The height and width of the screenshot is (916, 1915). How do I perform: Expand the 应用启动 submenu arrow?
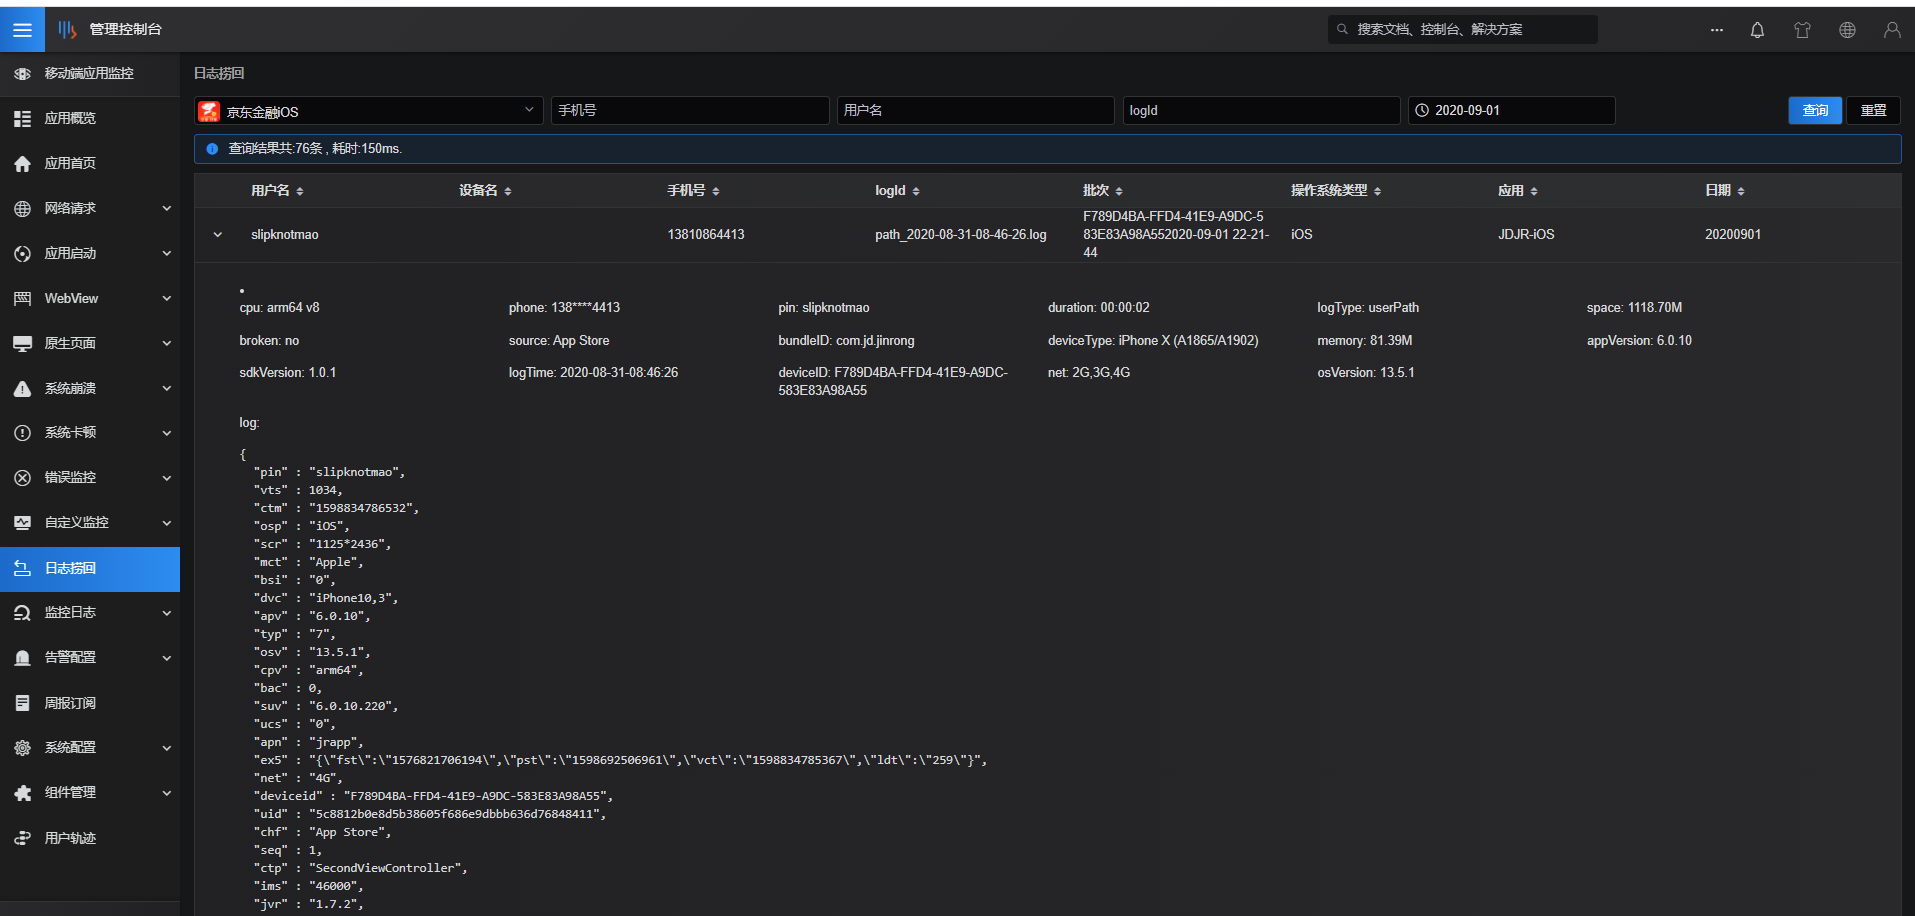click(167, 254)
